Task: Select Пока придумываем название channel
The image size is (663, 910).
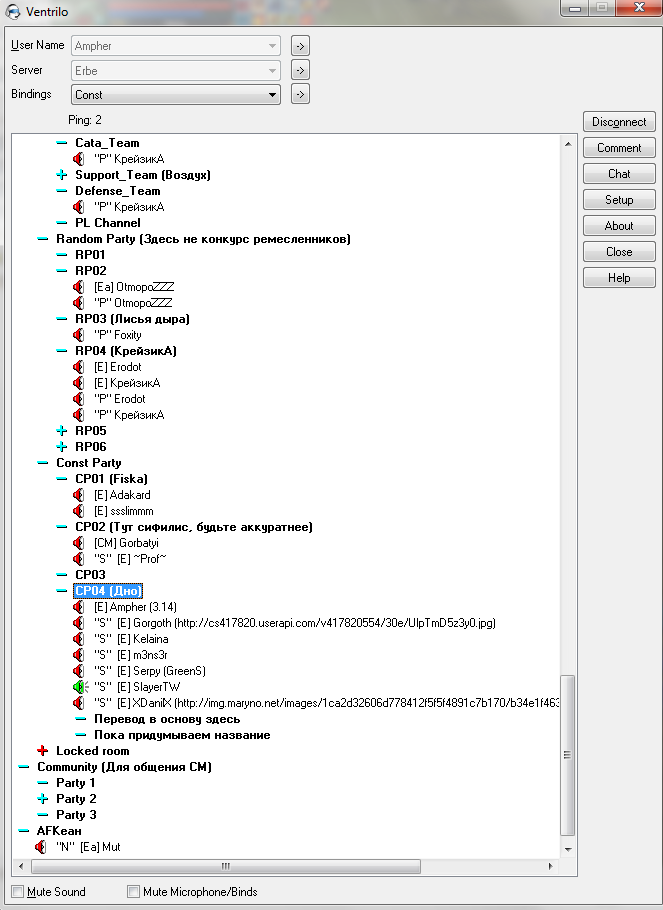Action: (182, 735)
